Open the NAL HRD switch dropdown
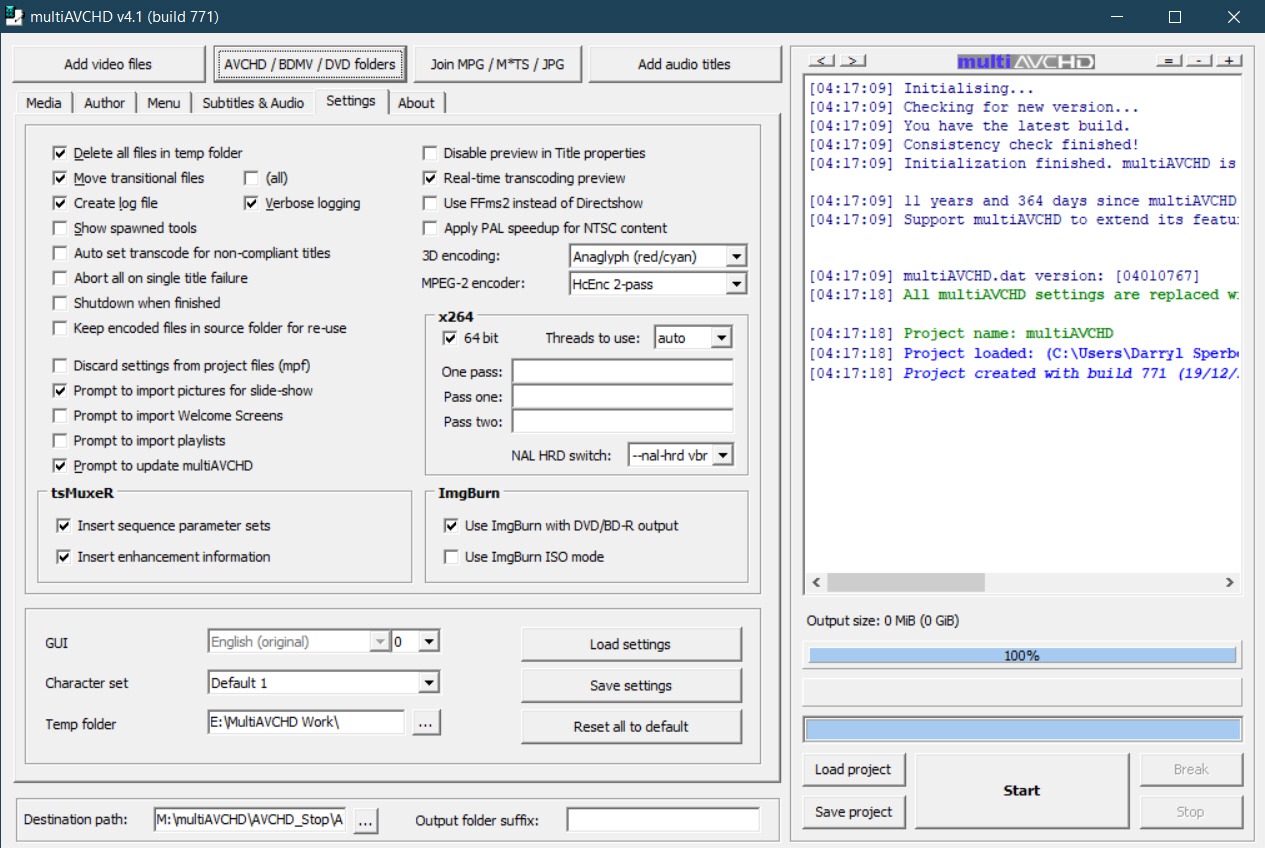 [723, 455]
